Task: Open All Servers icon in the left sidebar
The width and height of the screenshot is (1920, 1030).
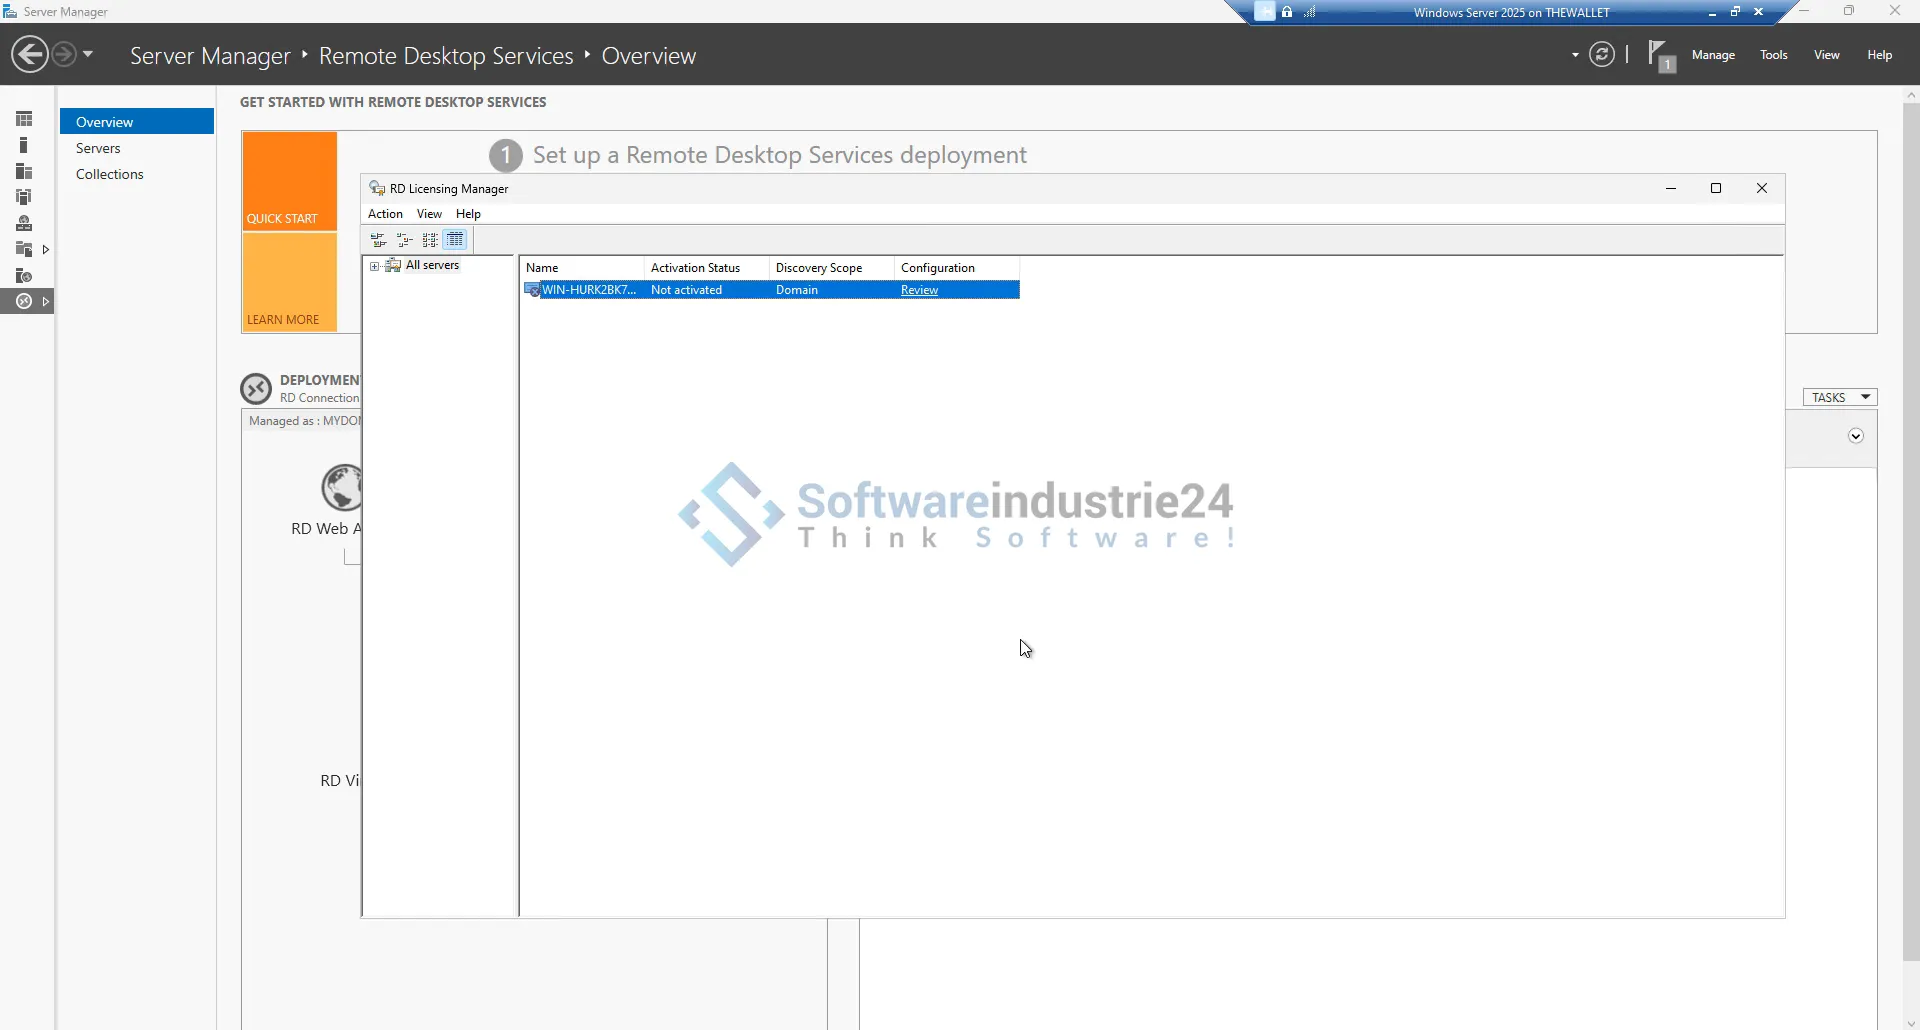Action: [24, 171]
